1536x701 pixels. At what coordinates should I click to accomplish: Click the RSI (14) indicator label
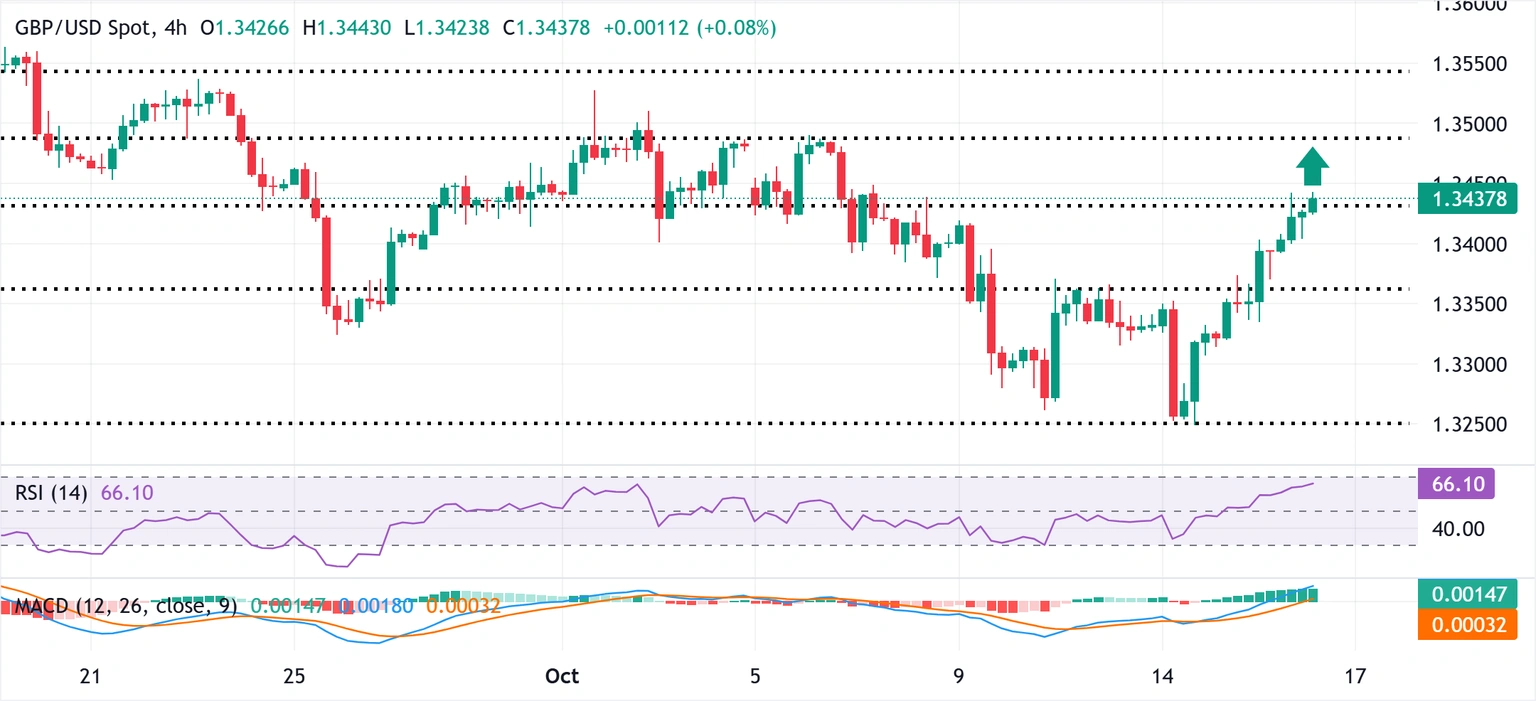point(51,493)
